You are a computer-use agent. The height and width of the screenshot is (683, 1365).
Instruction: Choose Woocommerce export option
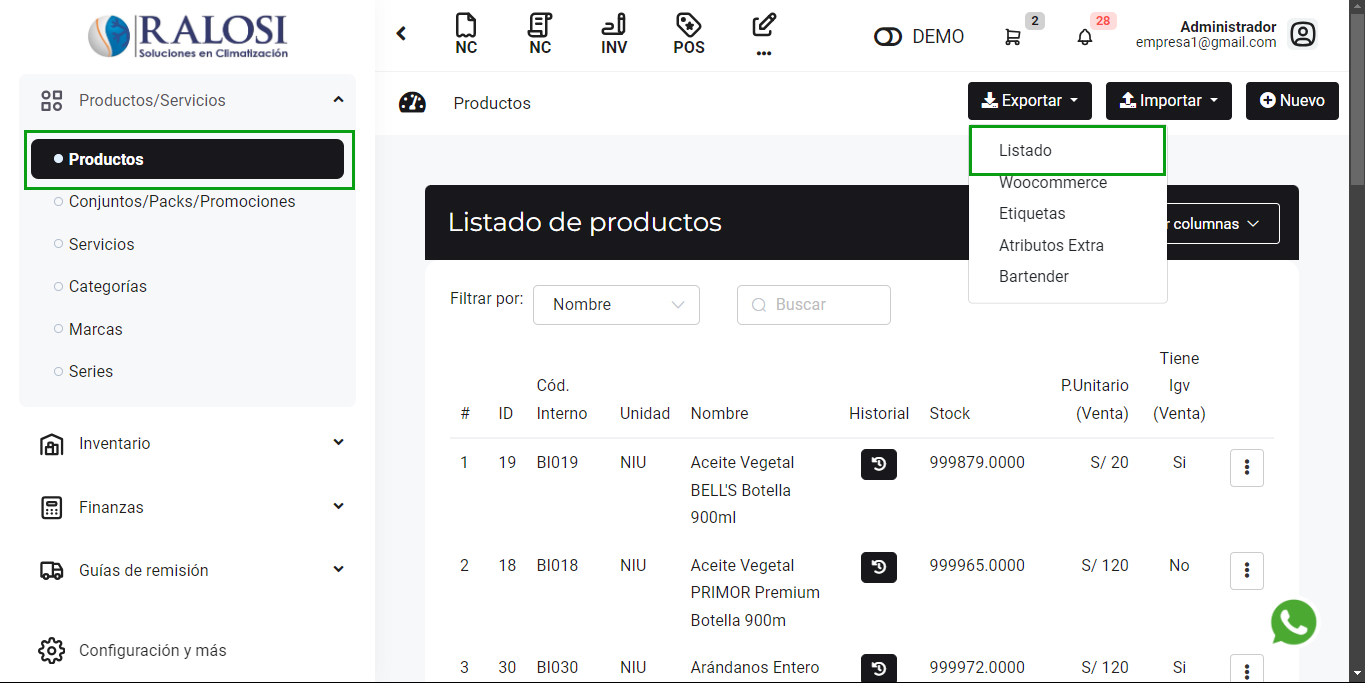[1052, 183]
